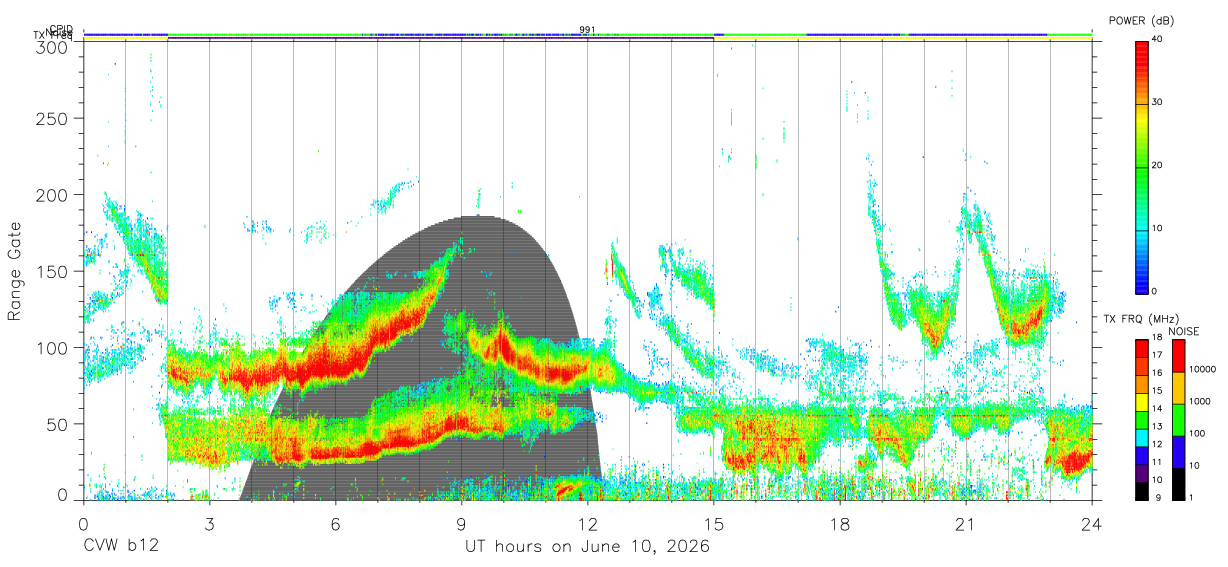Image resolution: width=1228 pixels, height=567 pixels.
Task: Click the 12 tick on UT hours axis
Action: (587, 524)
